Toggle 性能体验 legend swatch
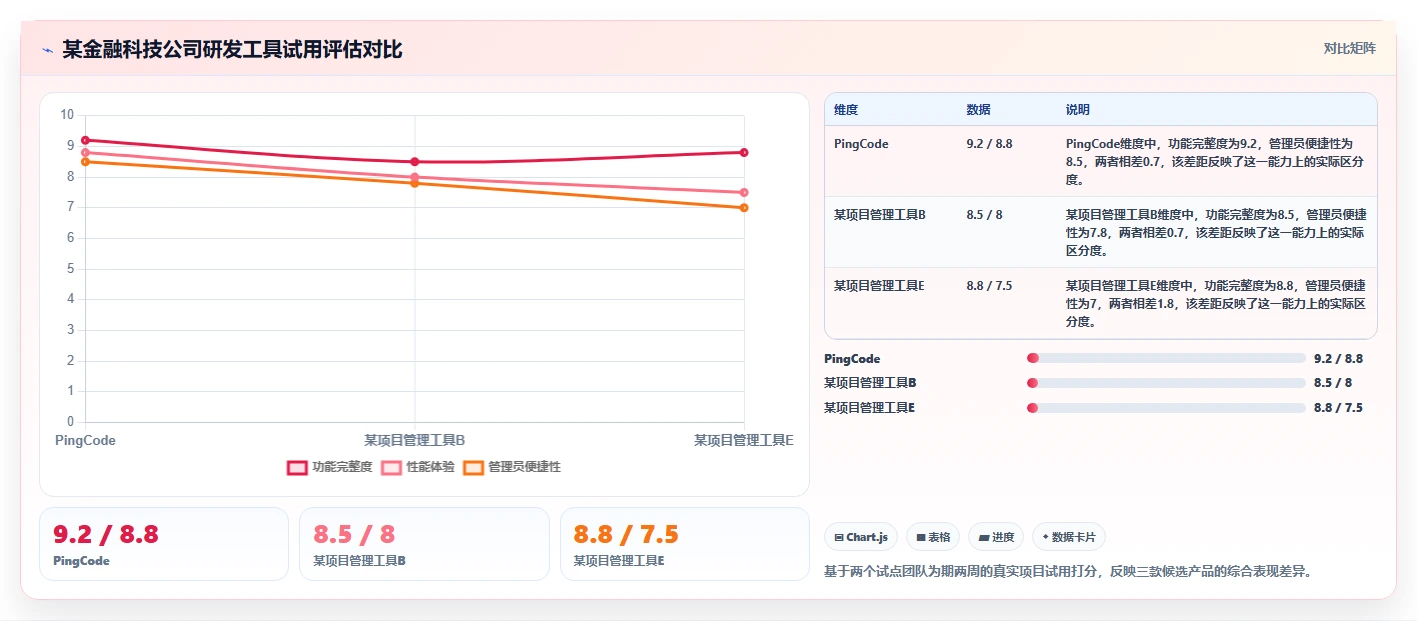 point(391,467)
